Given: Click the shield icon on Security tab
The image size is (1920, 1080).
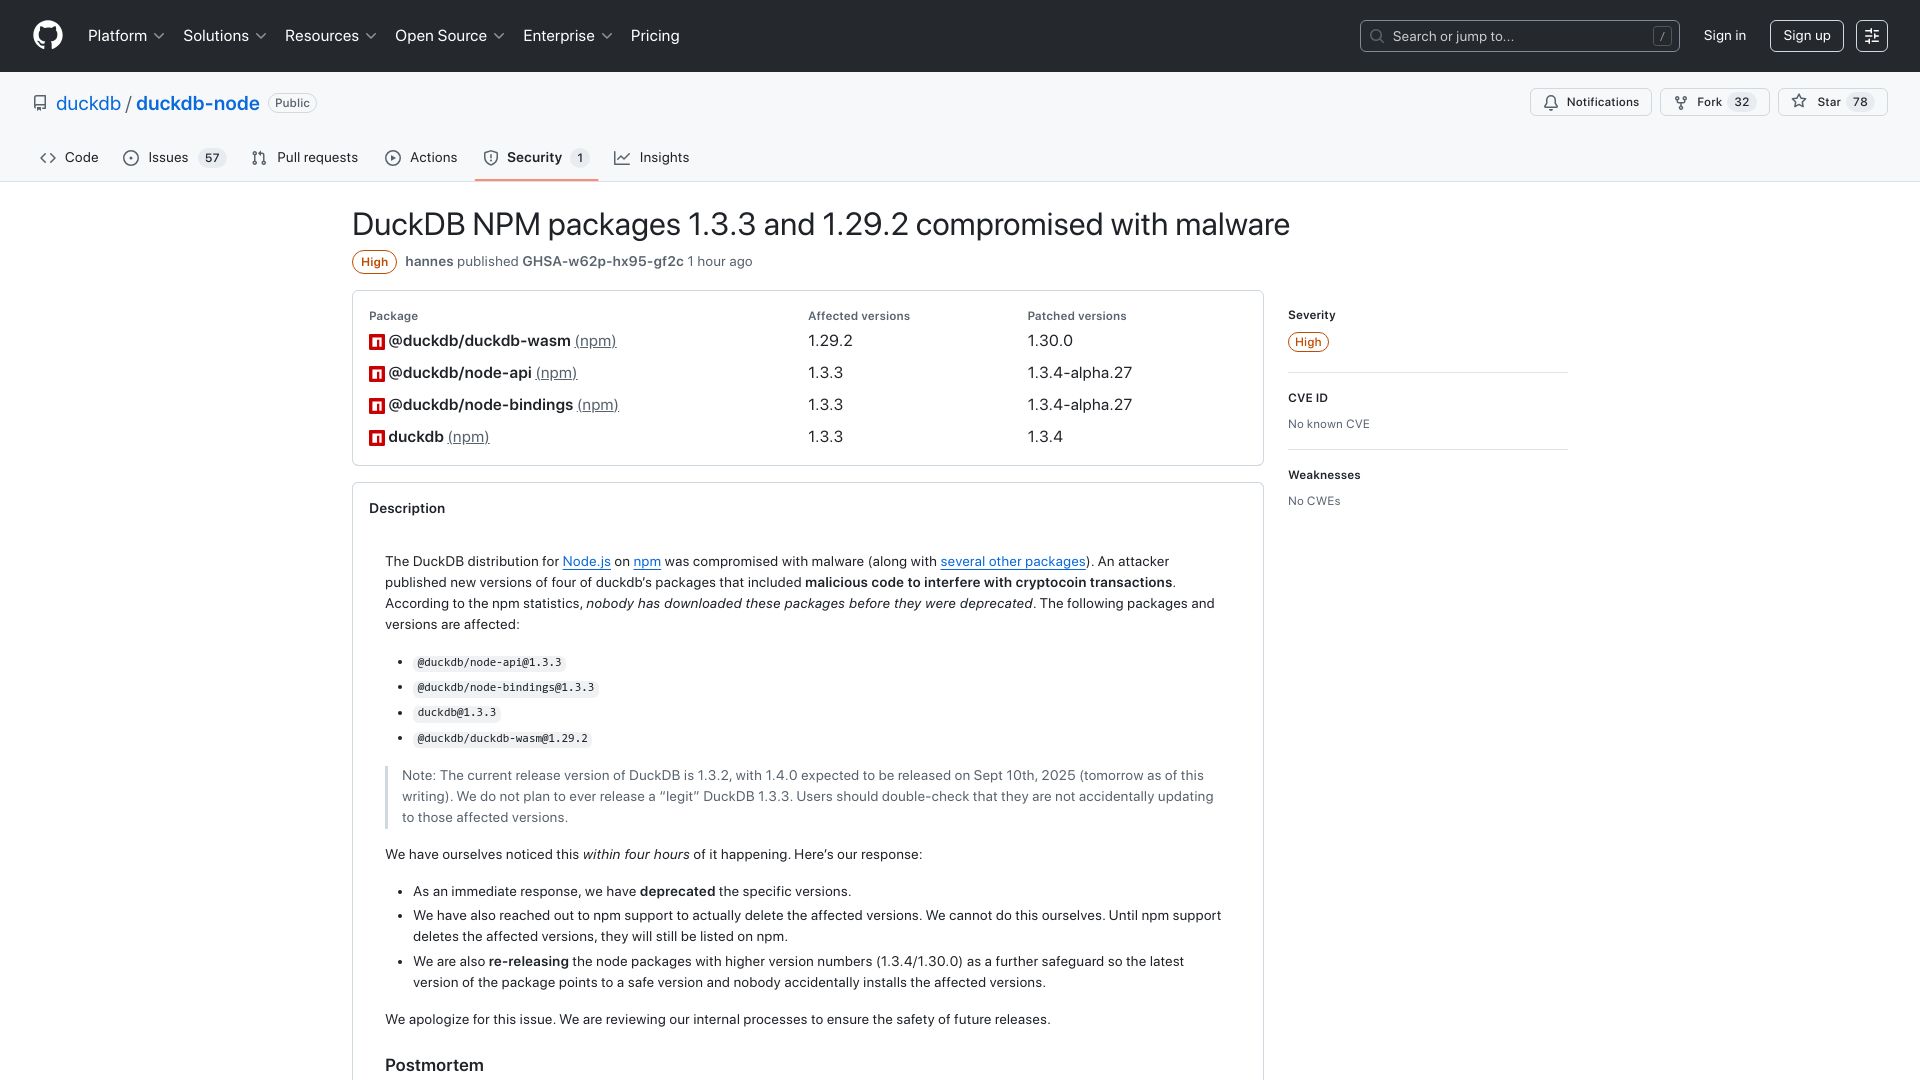Looking at the screenshot, I should pos(491,158).
